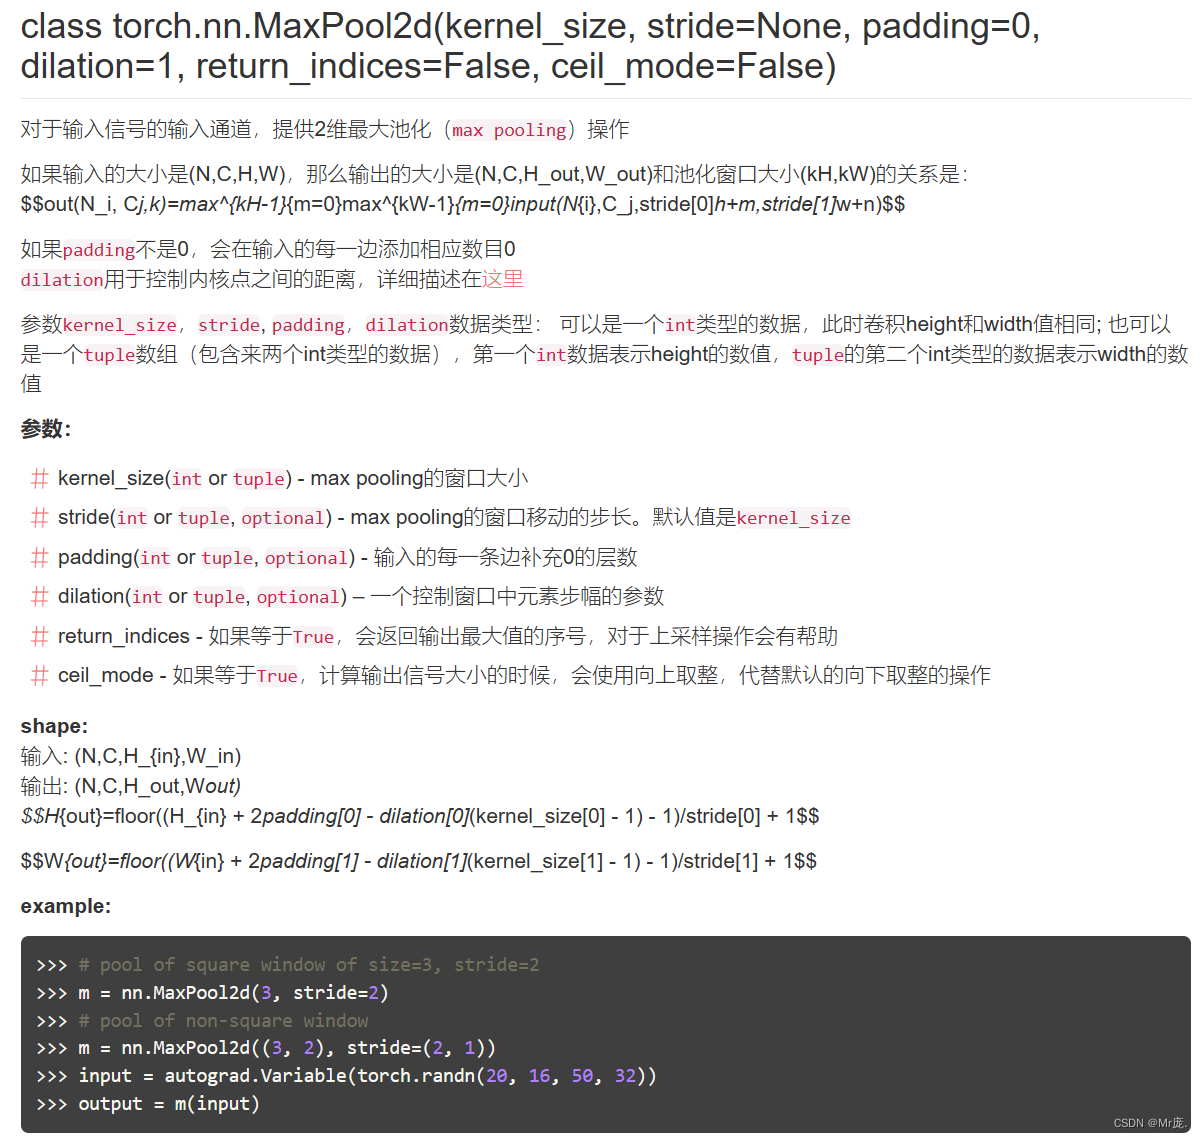Image resolution: width=1203 pixels, height=1139 pixels.
Task: Click the sentence starting "如果输入的大小是(N,C,H,W)"
Action: click(x=494, y=174)
